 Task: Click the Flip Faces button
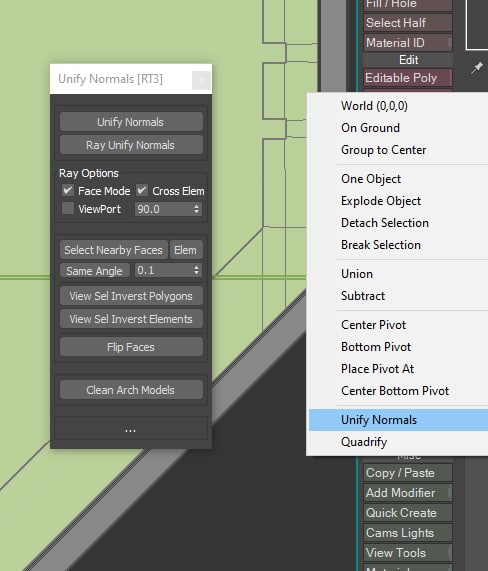pyautogui.click(x=131, y=347)
